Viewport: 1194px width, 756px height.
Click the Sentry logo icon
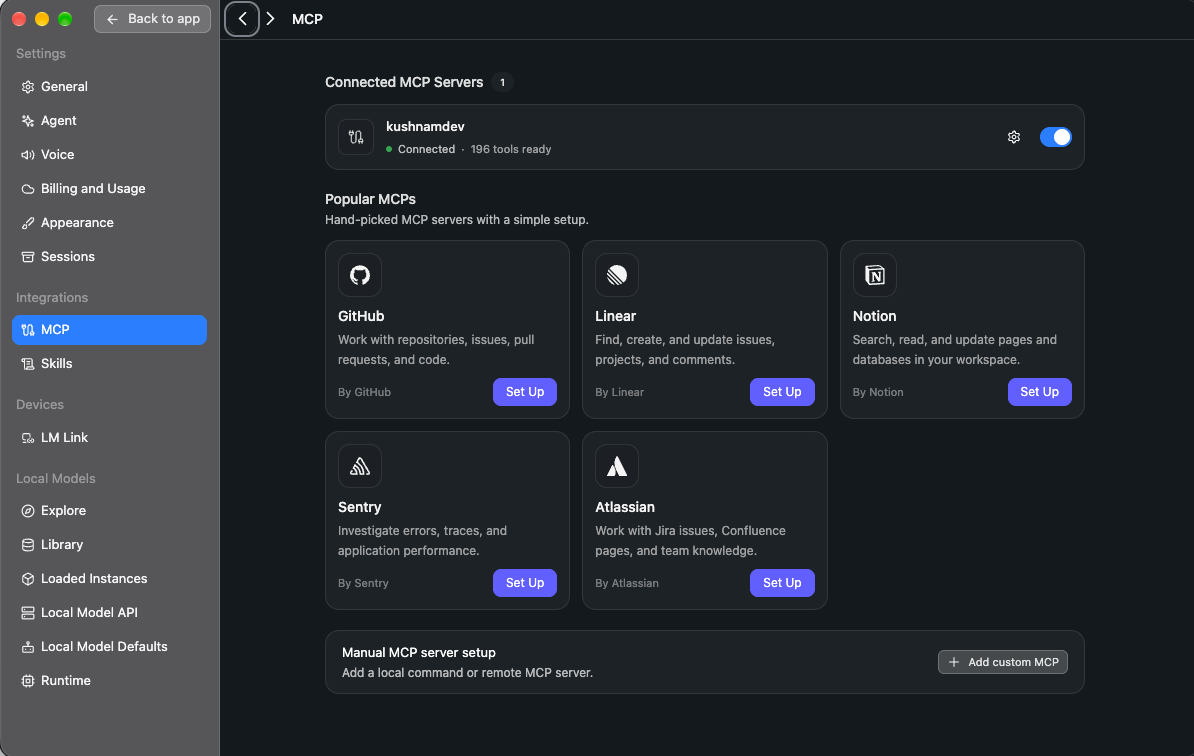(x=359, y=466)
